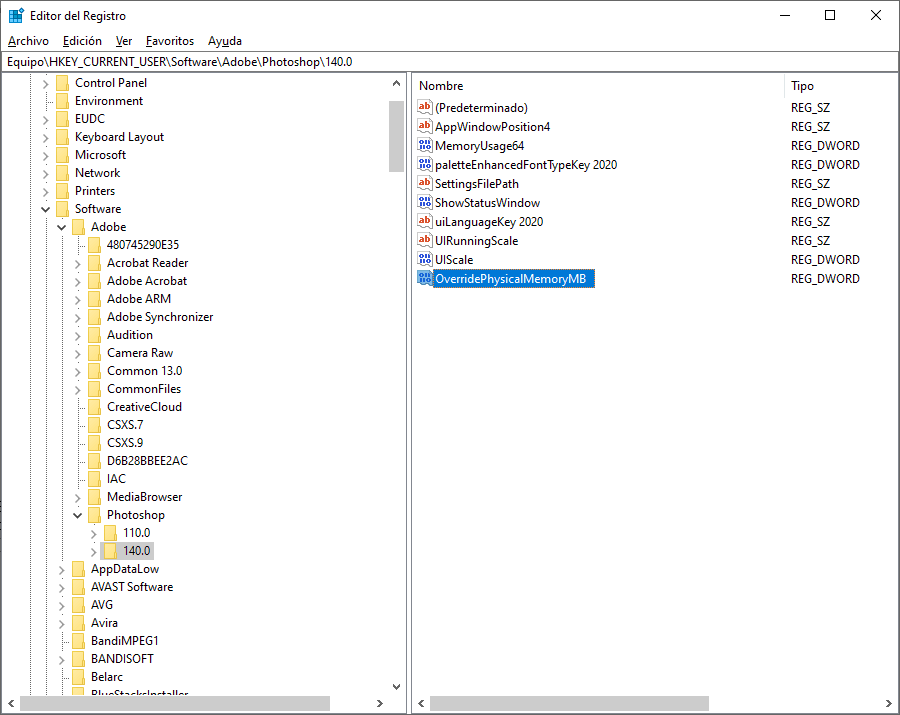Expand the Acrobat Reader key
900x715 pixels.
pos(77,263)
